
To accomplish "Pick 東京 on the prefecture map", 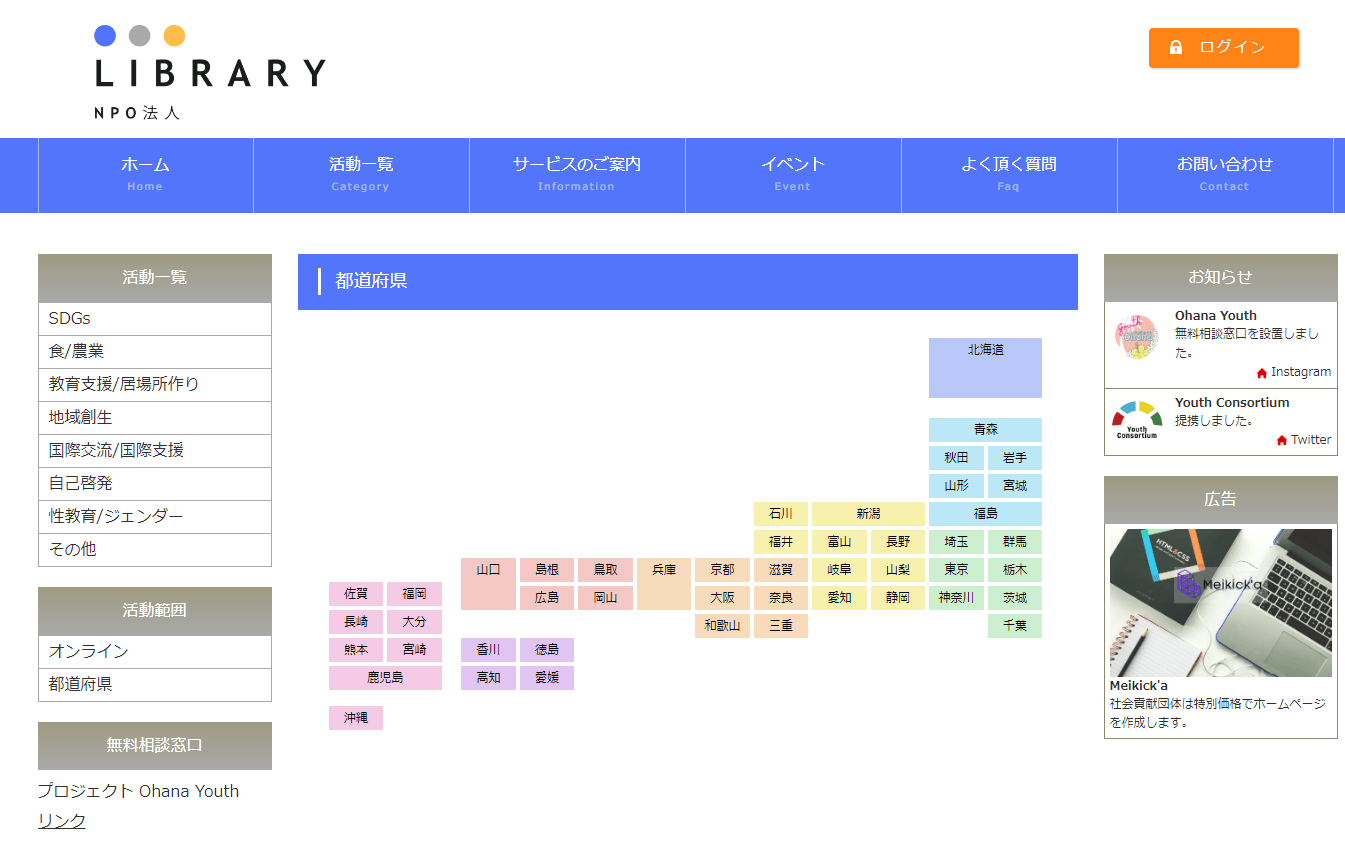I will (x=956, y=570).
